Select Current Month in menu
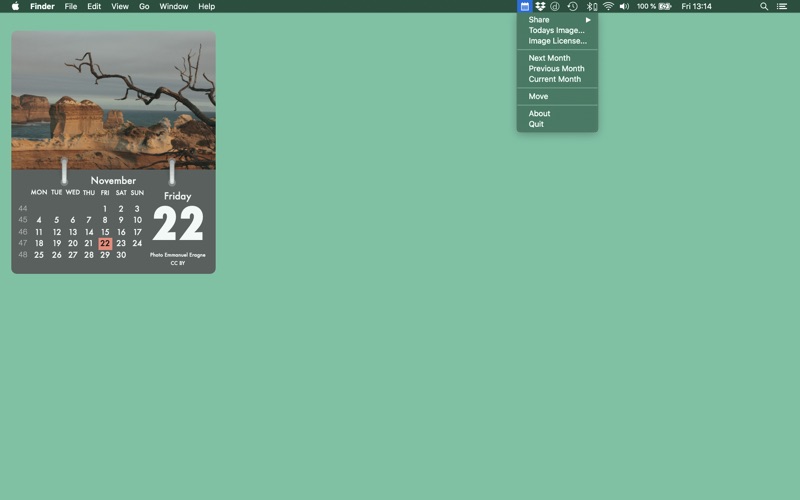The width and height of the screenshot is (800, 500). pyautogui.click(x=558, y=79)
